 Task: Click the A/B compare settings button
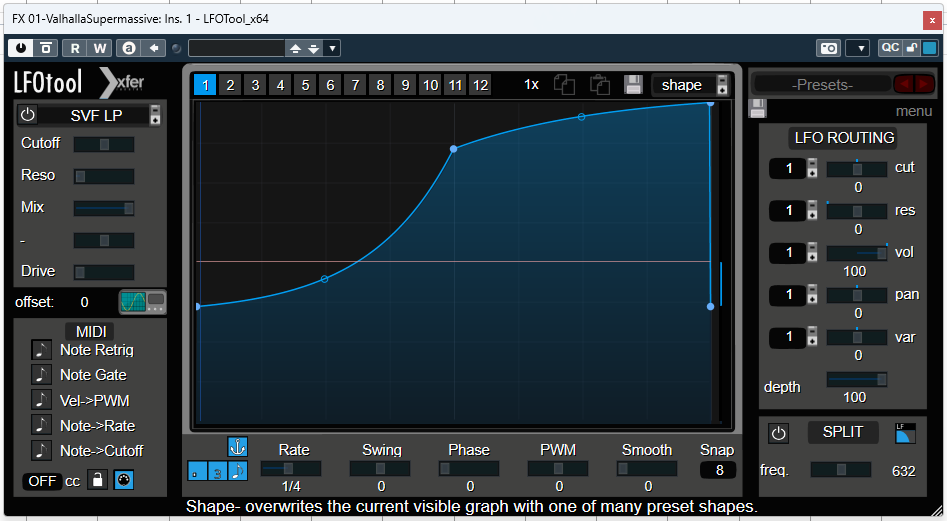coord(129,48)
